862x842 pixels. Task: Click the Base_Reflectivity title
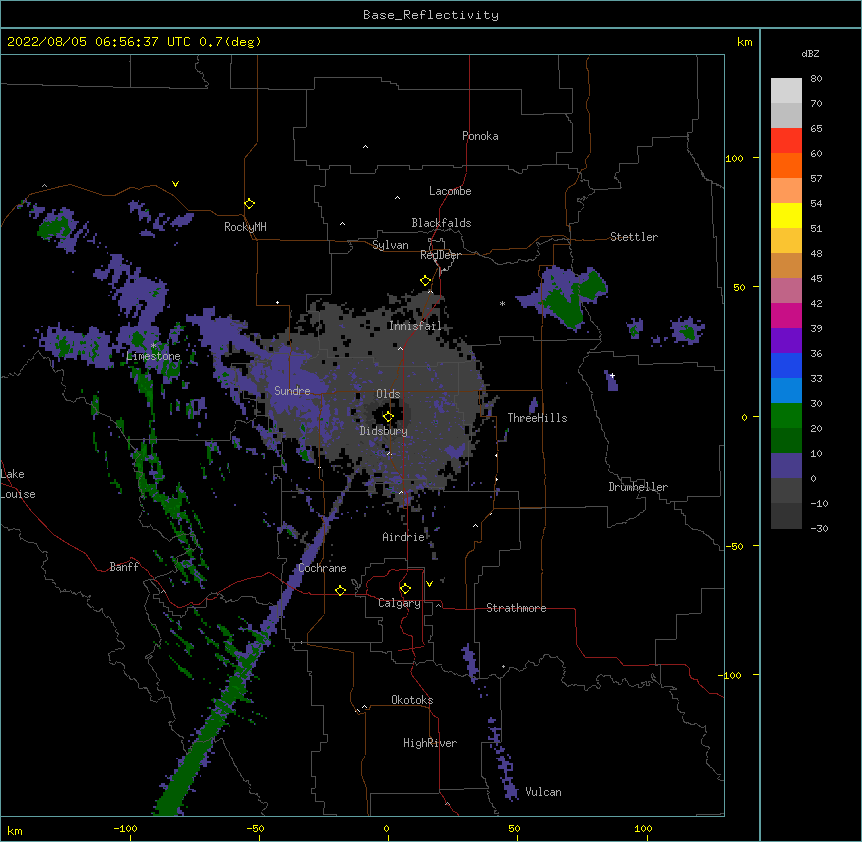(431, 15)
